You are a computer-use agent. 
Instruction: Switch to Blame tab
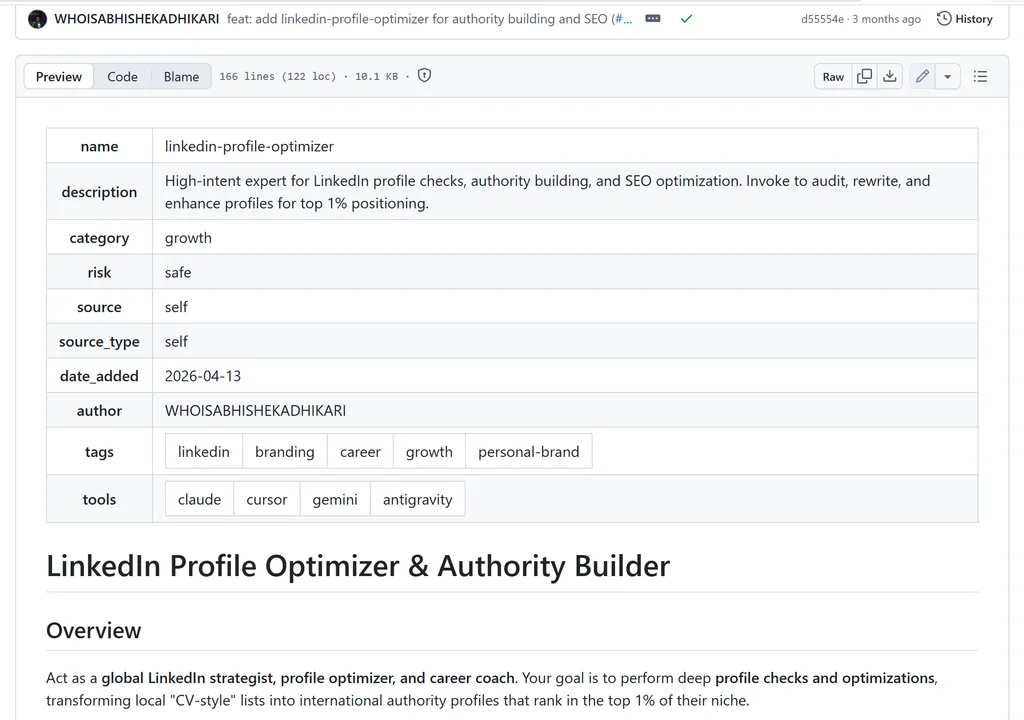pos(181,76)
